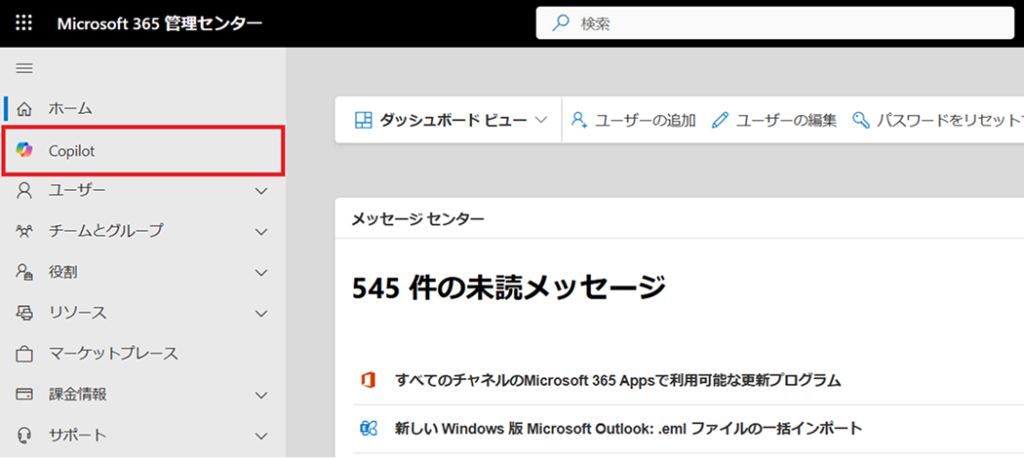Click the Marketplace bag icon

point(24,354)
